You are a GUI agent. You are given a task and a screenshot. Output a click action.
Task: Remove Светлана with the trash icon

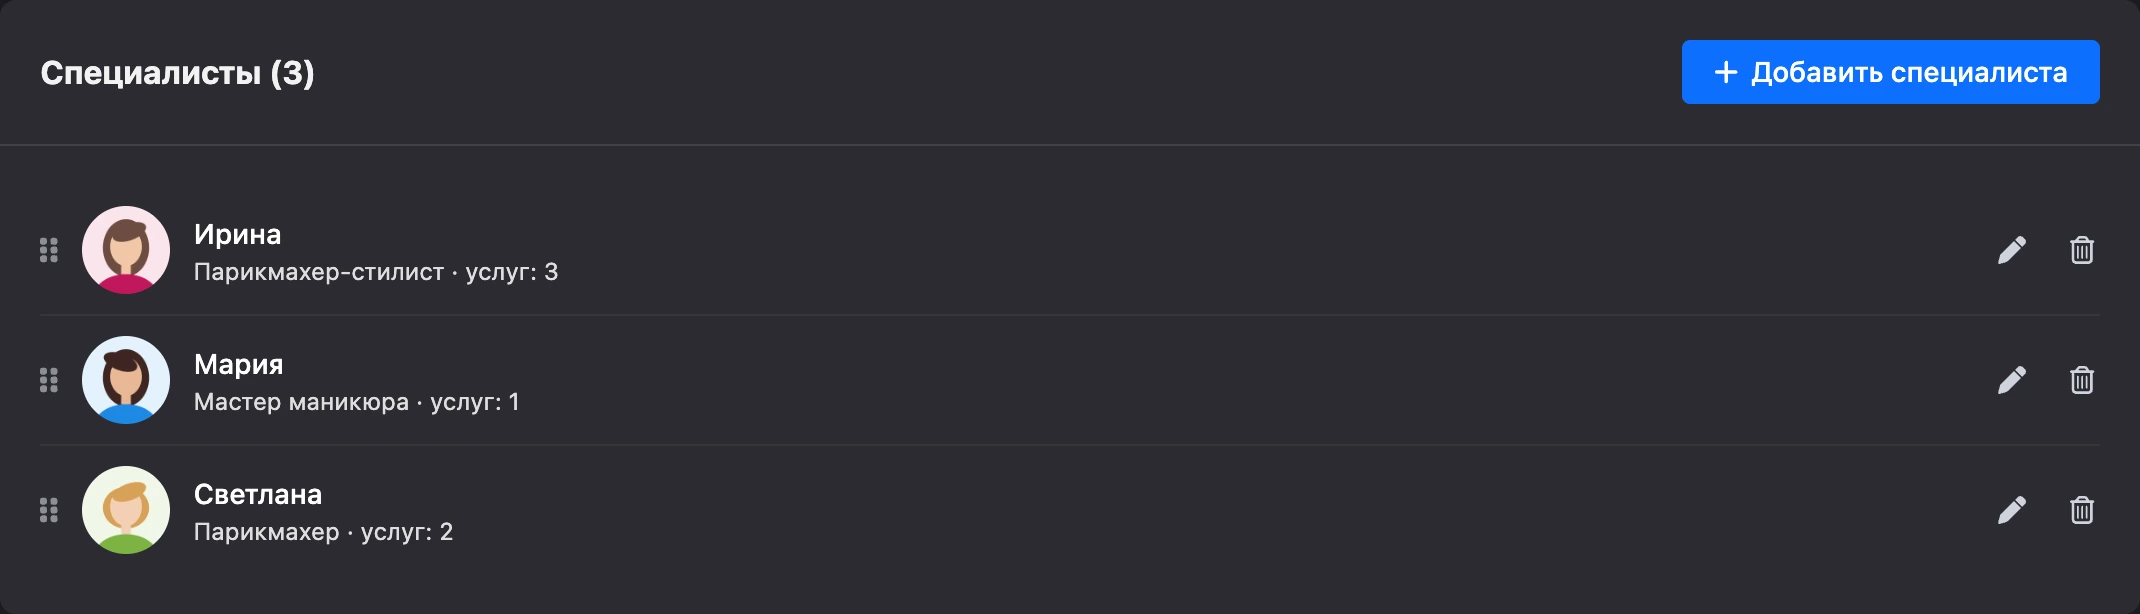[x=2081, y=510]
